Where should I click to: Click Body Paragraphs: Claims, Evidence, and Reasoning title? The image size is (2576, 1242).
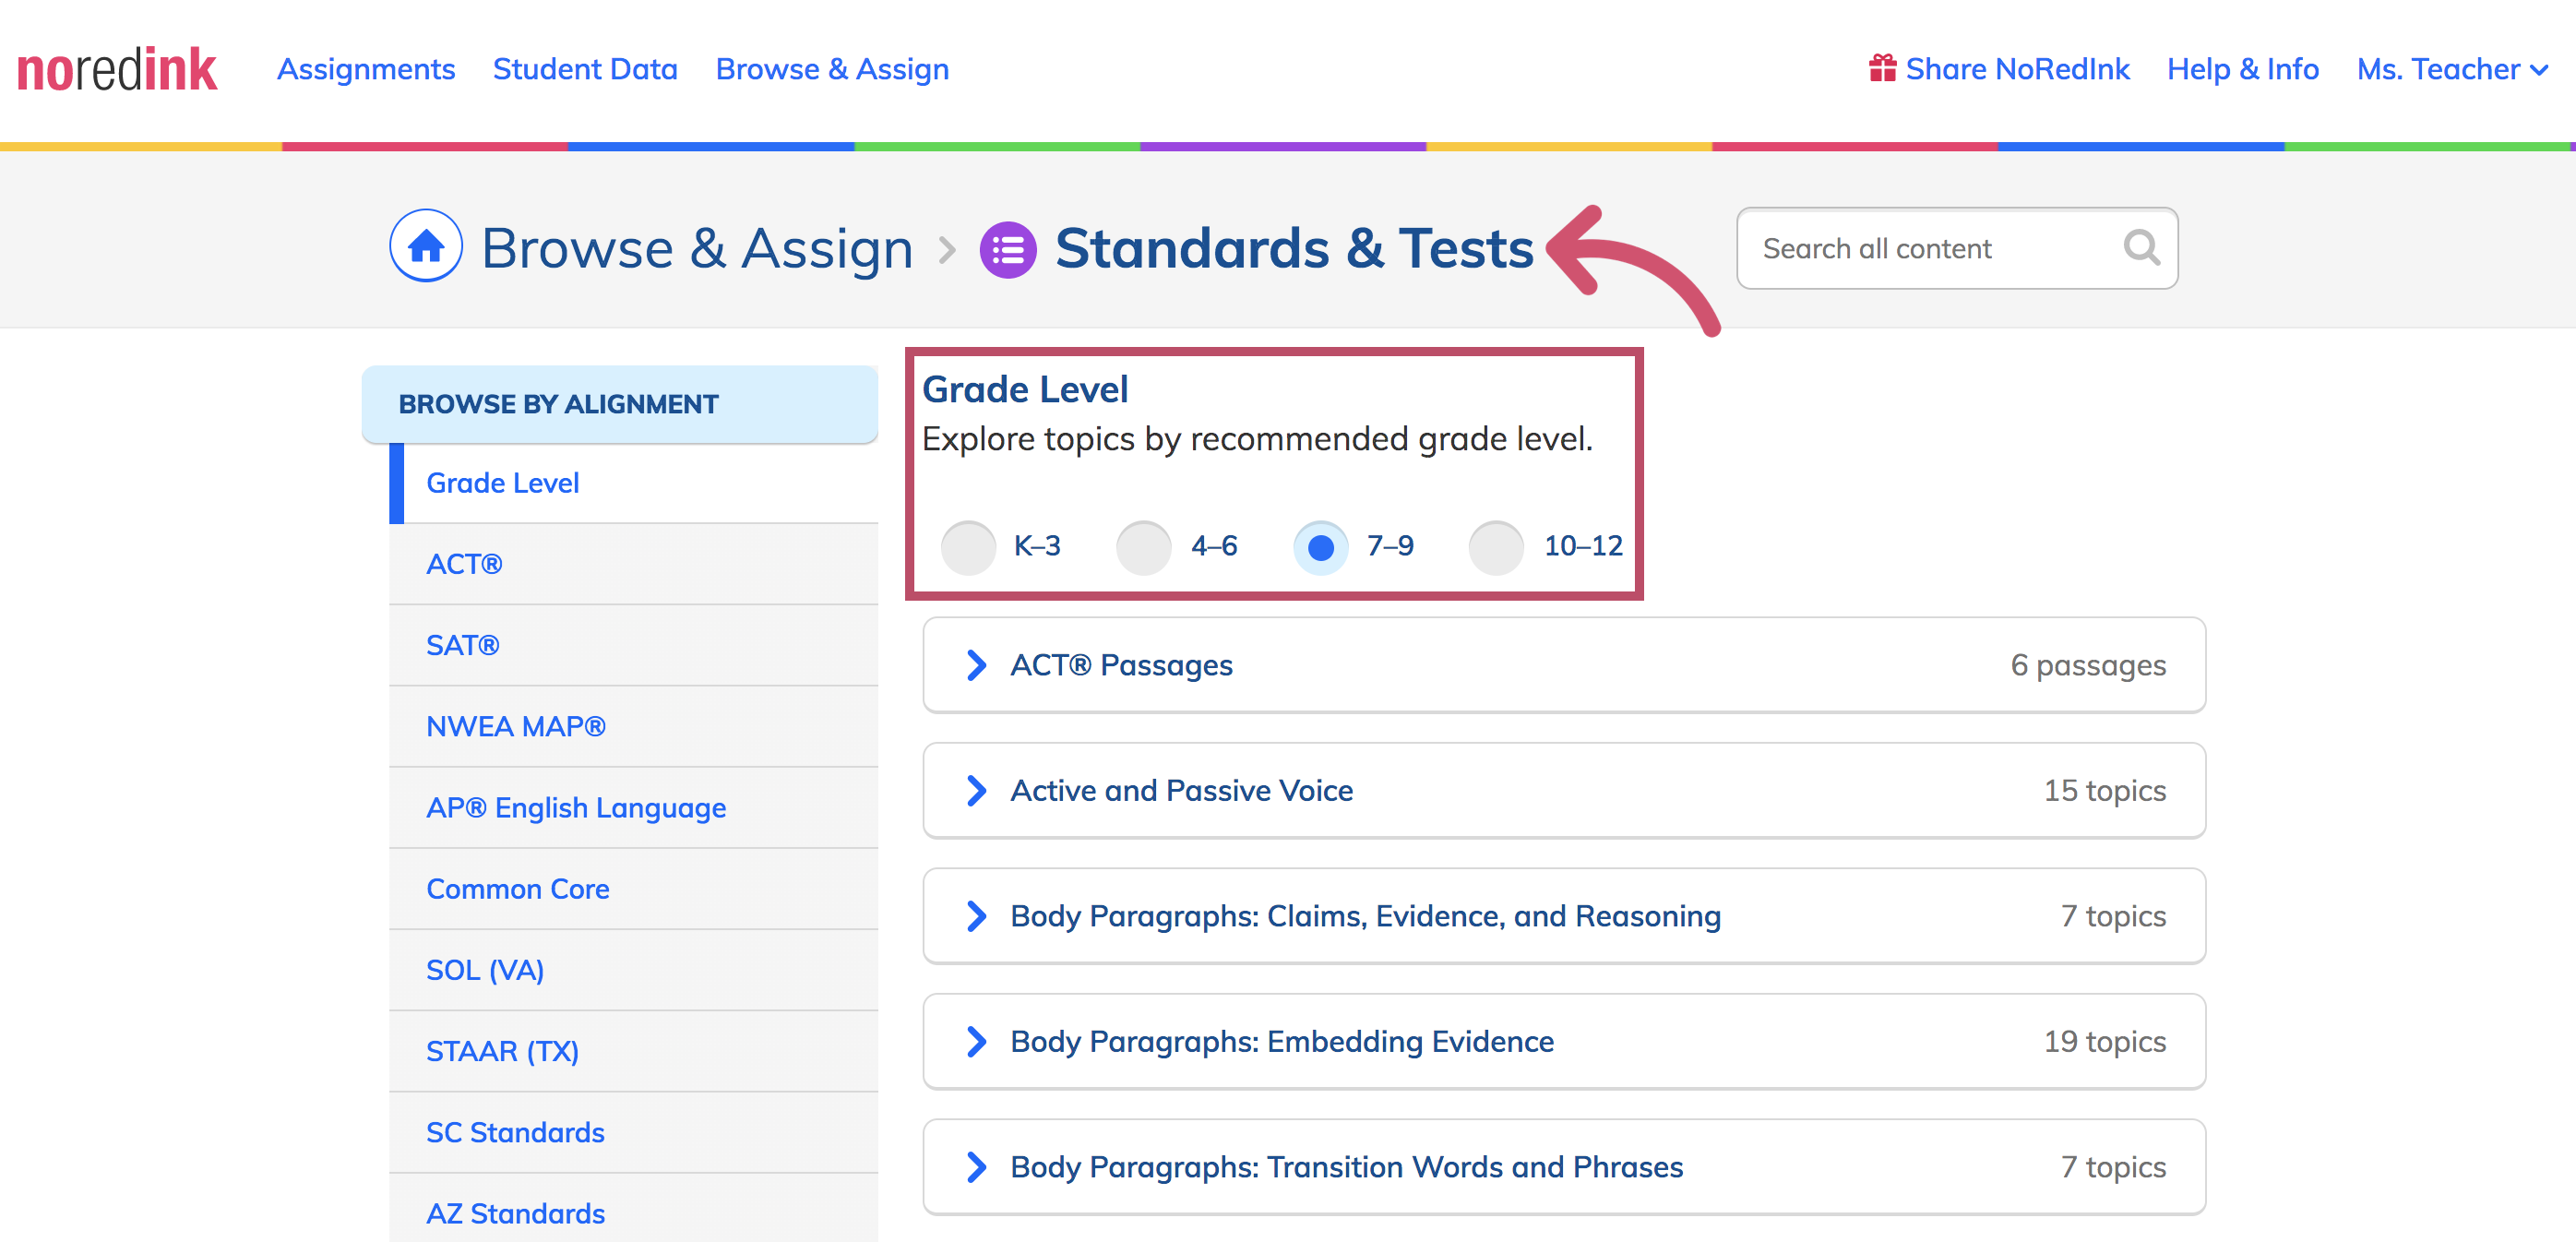pyautogui.click(x=1365, y=916)
